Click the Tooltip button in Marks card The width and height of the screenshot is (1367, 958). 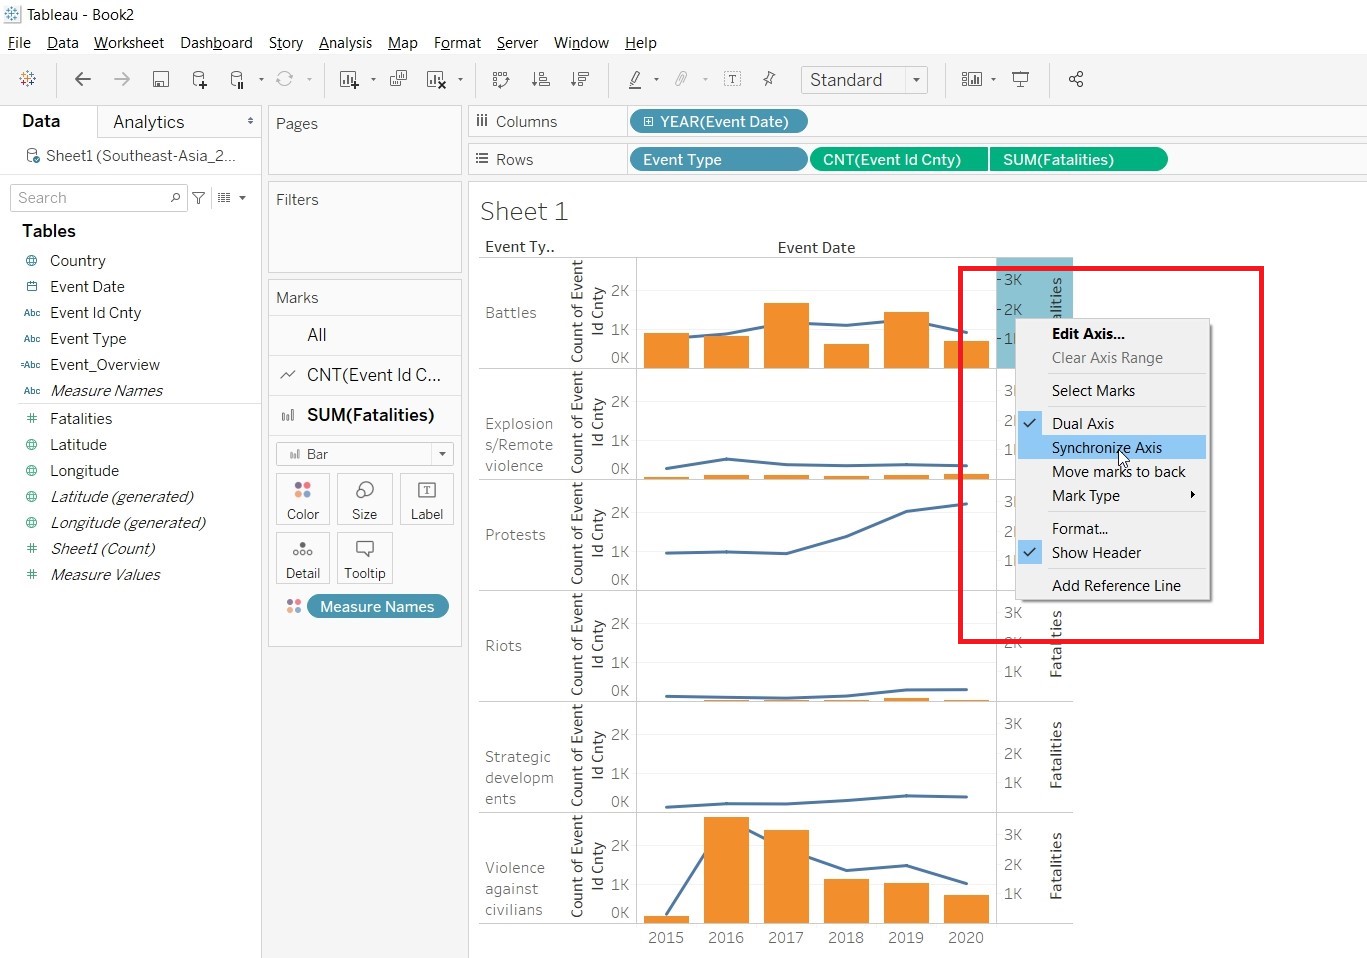pos(364,558)
